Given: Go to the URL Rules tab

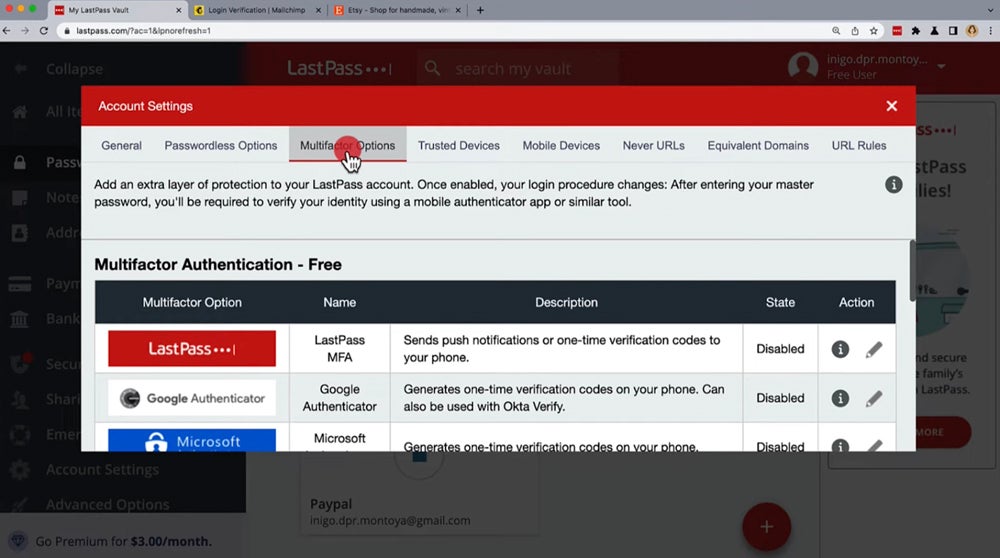Looking at the screenshot, I should [x=859, y=145].
